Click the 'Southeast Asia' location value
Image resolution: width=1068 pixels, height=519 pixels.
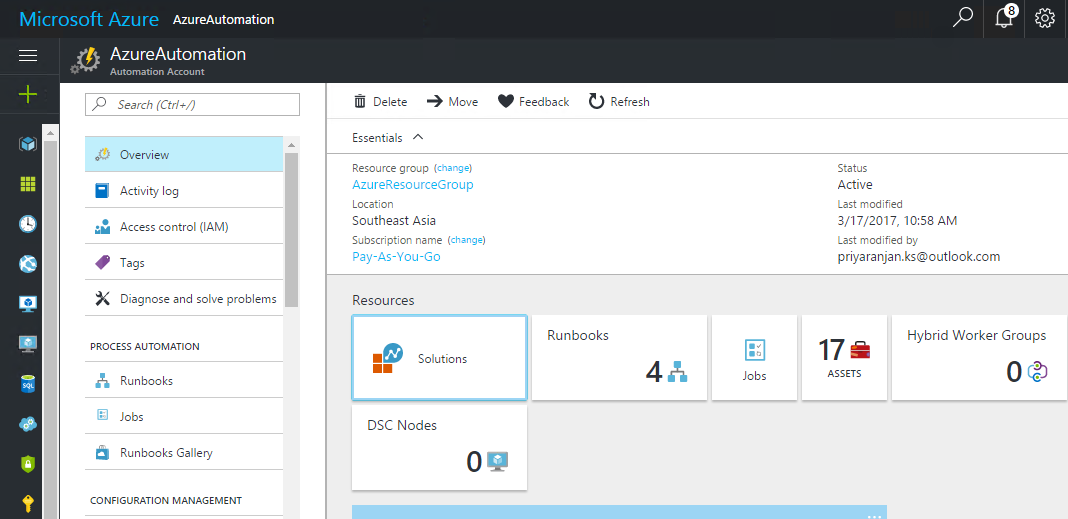coord(394,221)
